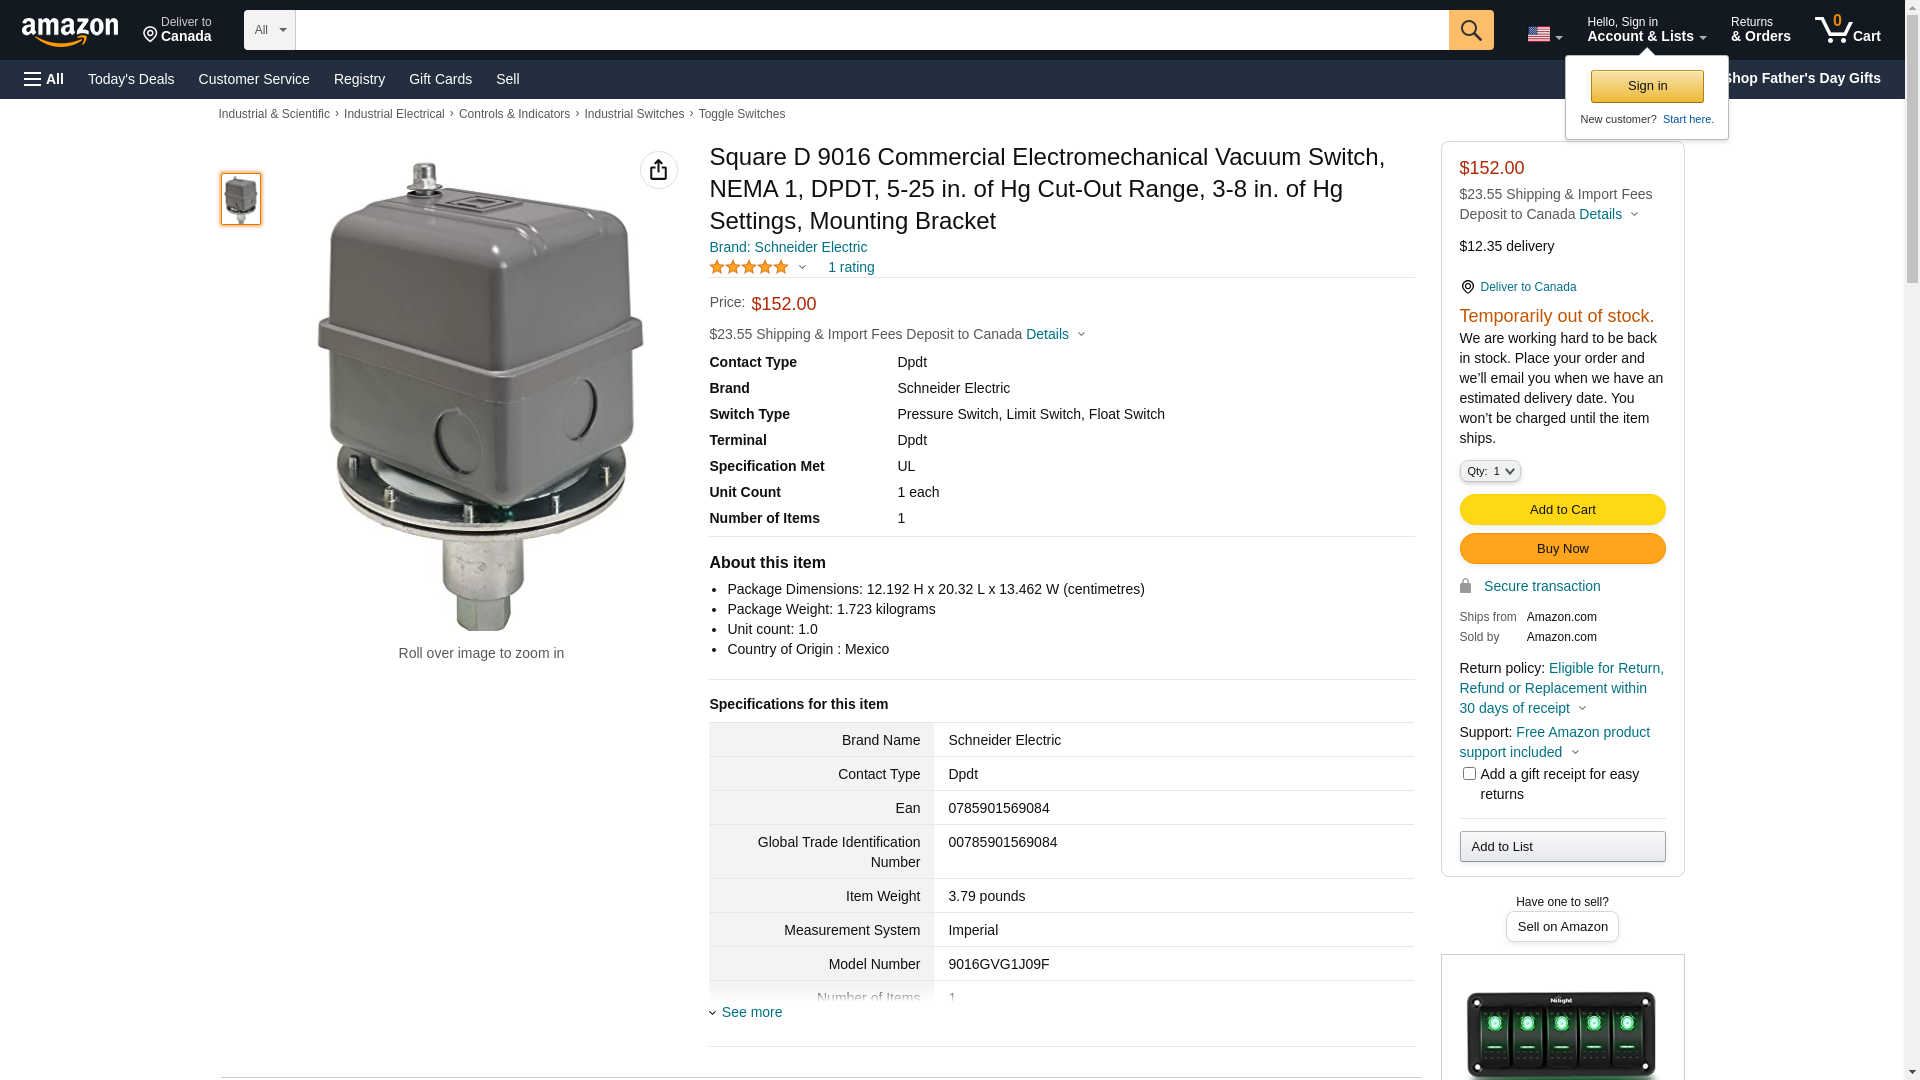The width and height of the screenshot is (1920, 1080).
Task: Open the share icon on product image
Action: point(658,170)
